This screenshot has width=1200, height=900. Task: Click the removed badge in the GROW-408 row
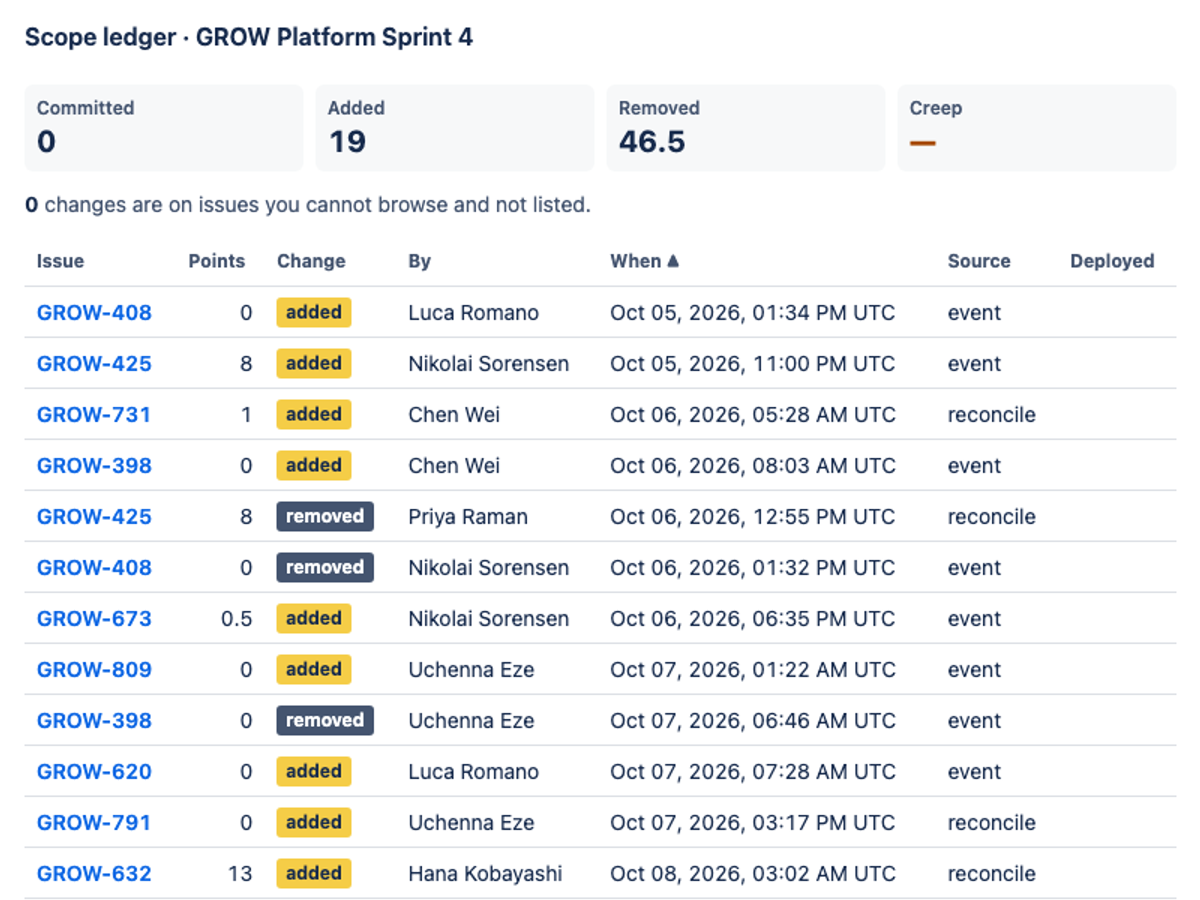coord(325,567)
